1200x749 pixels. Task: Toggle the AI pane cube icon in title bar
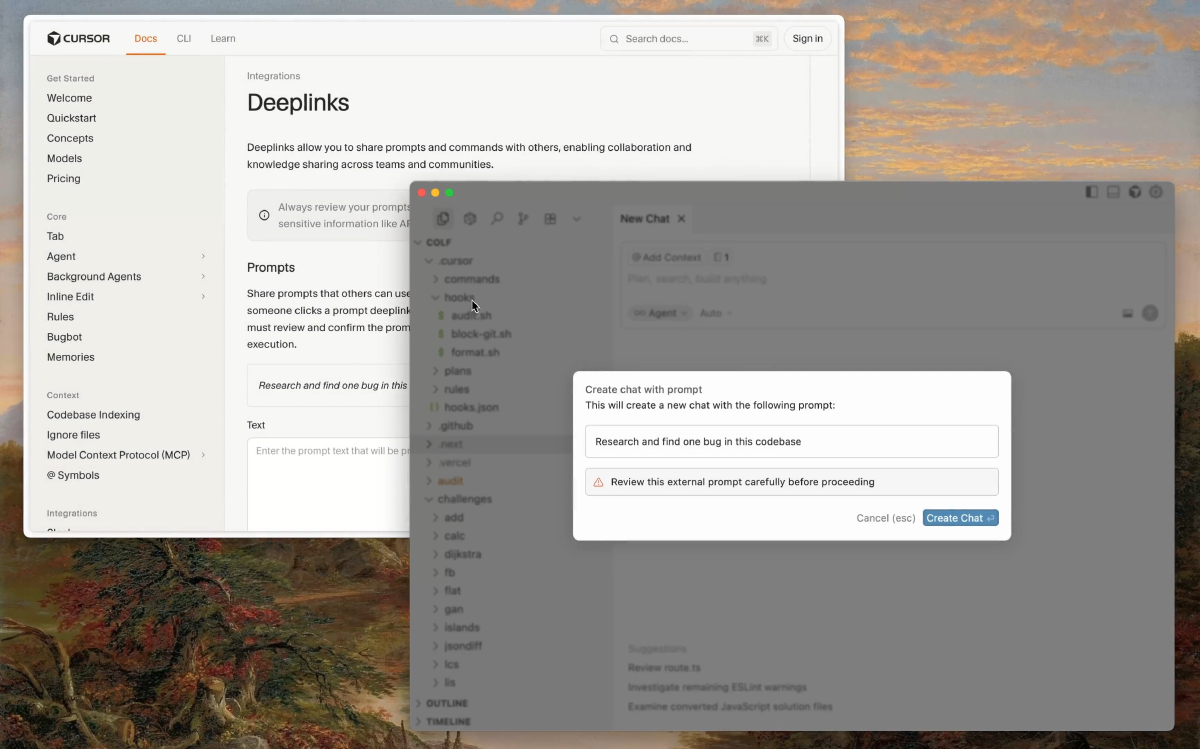pyautogui.click(x=1135, y=192)
